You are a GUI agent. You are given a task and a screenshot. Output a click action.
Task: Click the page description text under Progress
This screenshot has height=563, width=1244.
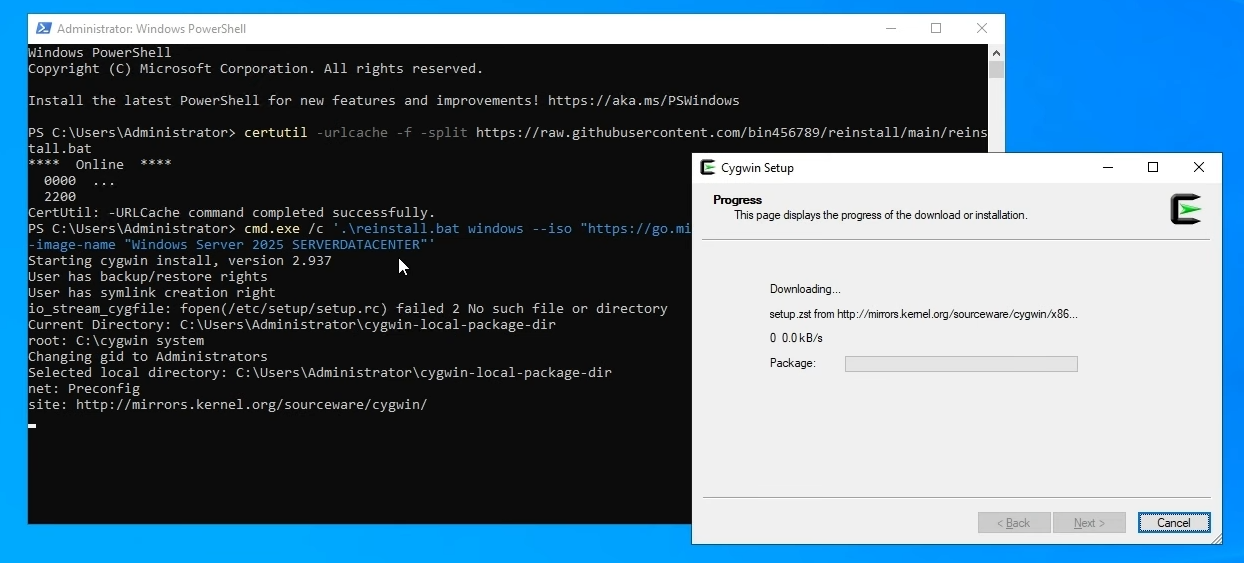tap(881, 215)
